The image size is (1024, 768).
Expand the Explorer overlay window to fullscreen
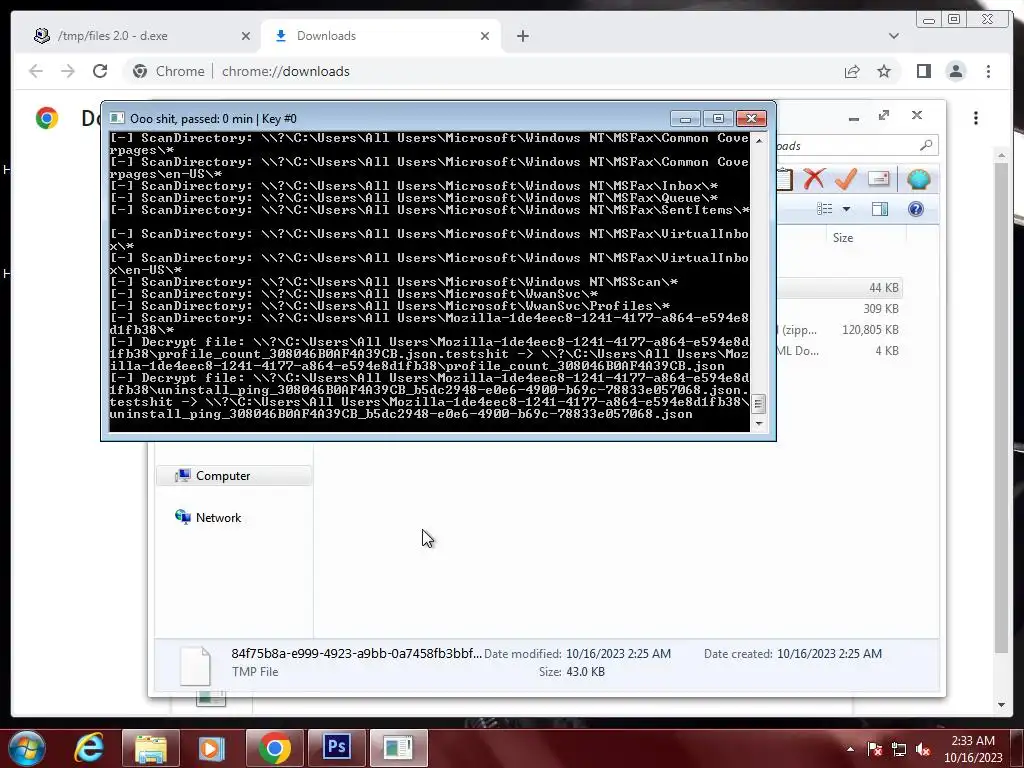[884, 116]
